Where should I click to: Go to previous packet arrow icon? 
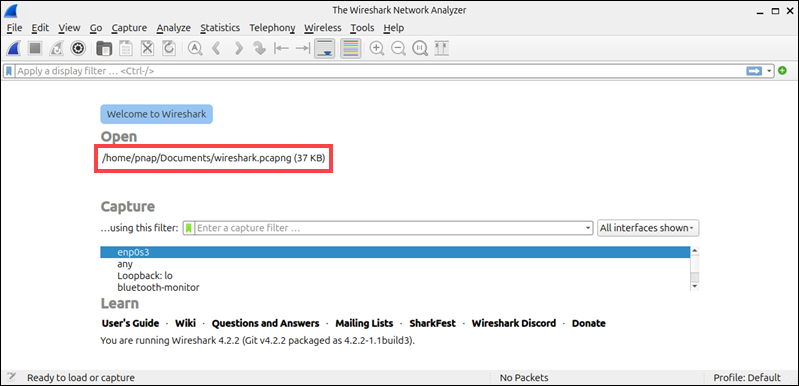(216, 48)
